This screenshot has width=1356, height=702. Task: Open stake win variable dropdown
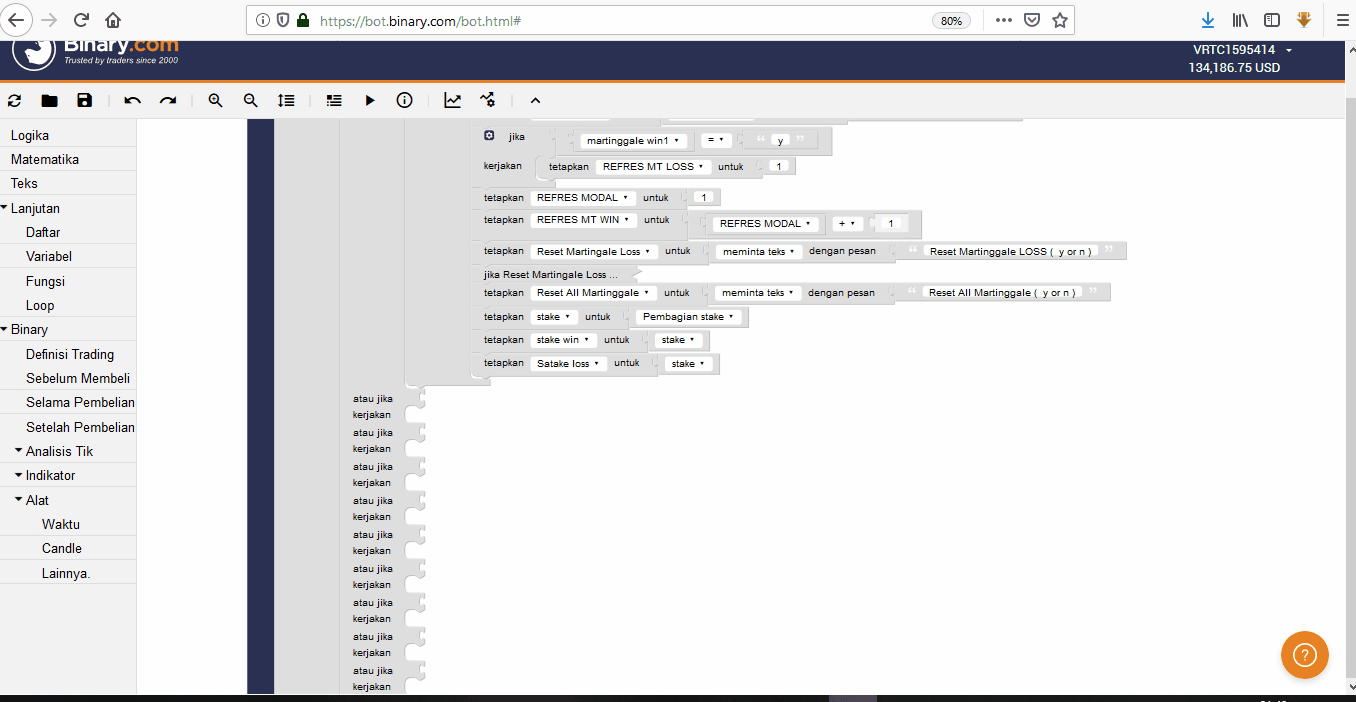[x=563, y=340]
